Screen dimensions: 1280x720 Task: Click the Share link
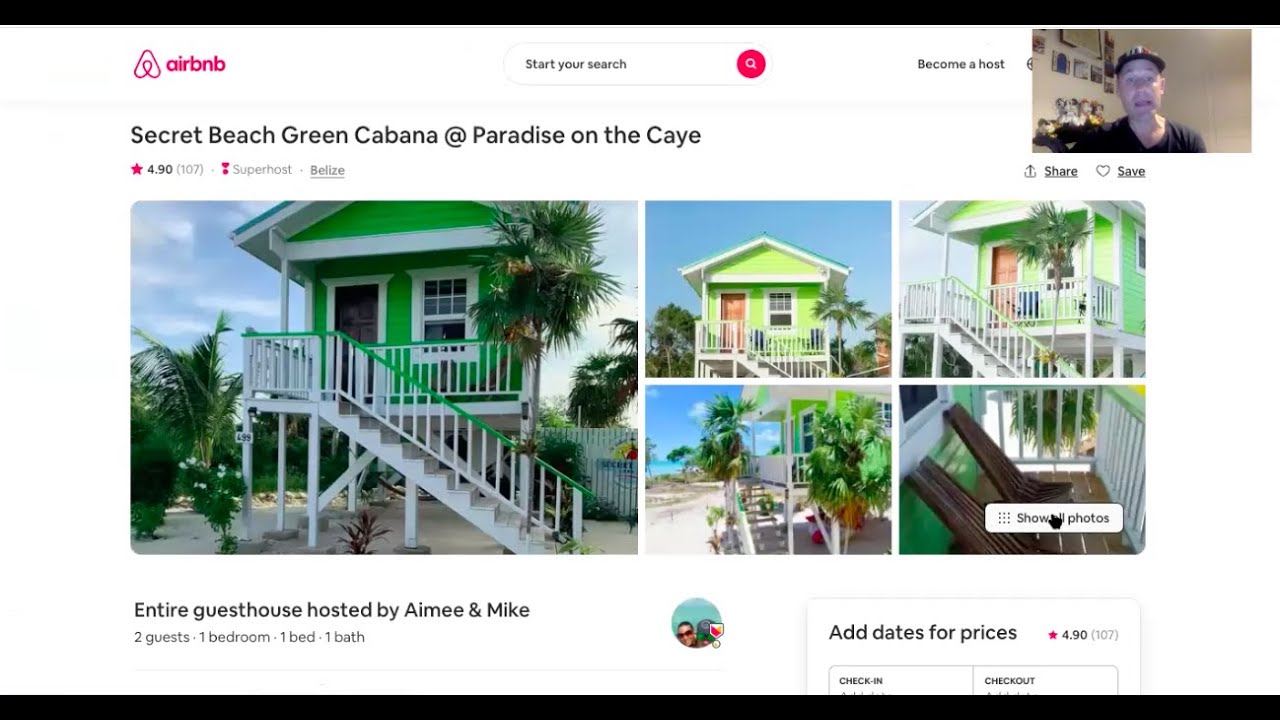point(1061,171)
